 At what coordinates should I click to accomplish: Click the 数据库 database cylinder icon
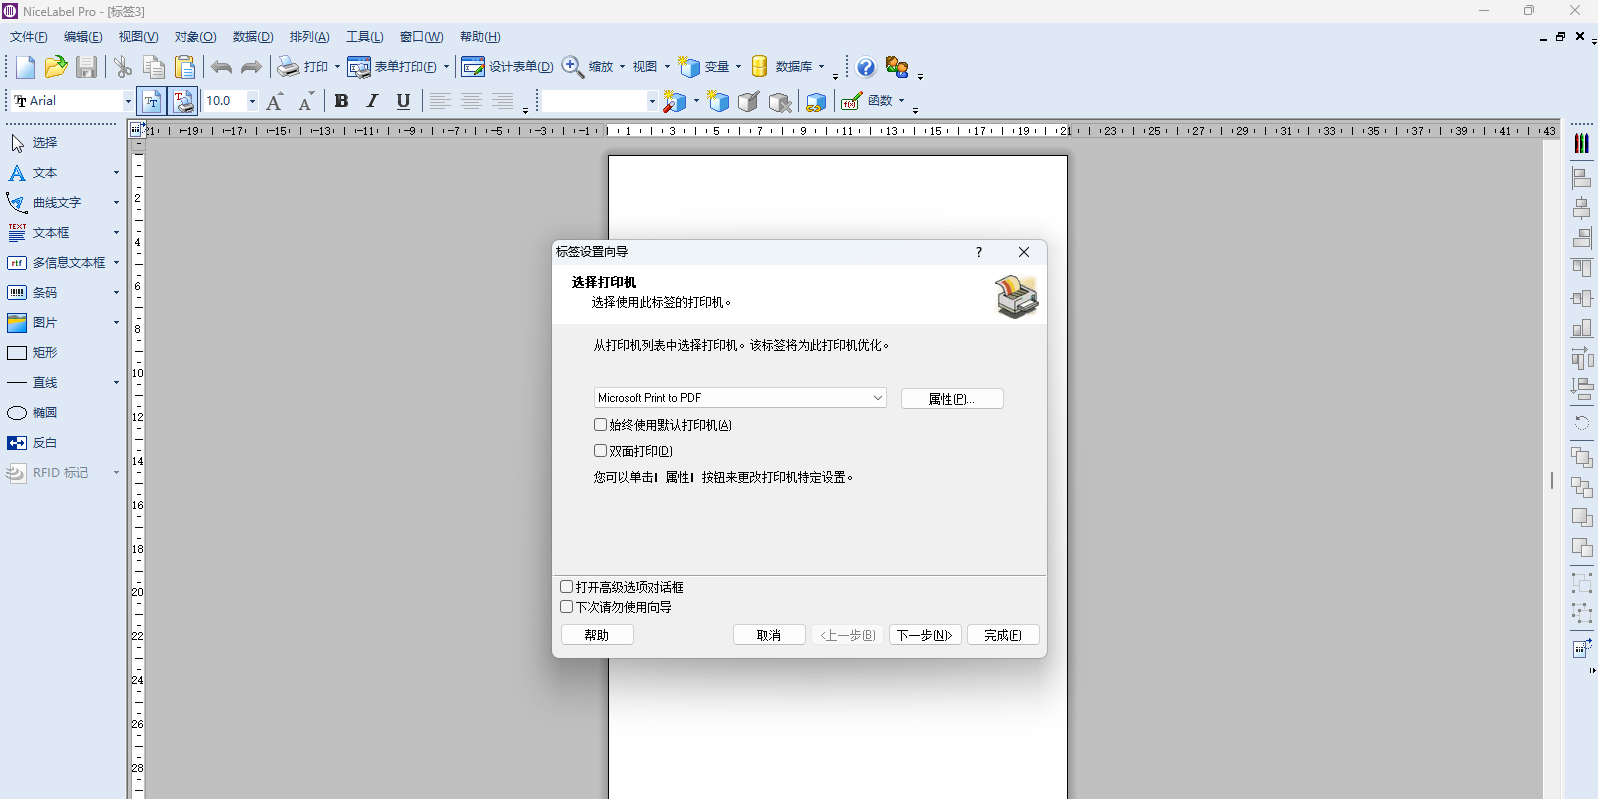coord(760,67)
